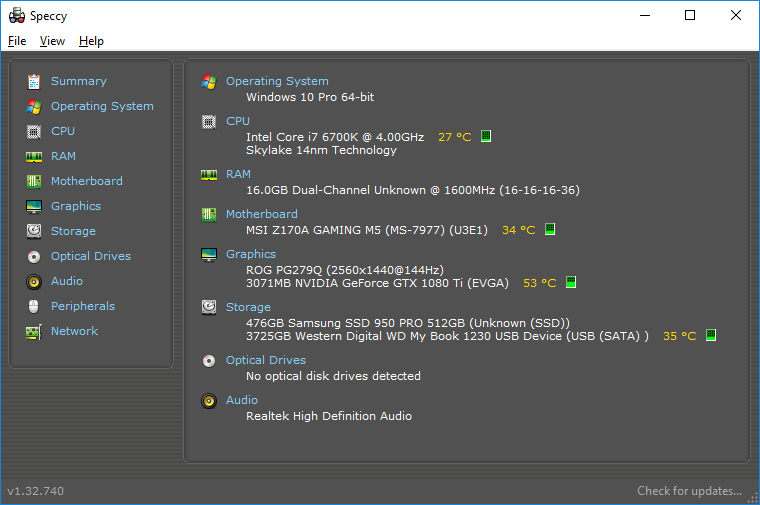Click the Storage hard drive icon in sidebar
760x505 pixels.
click(x=34, y=232)
